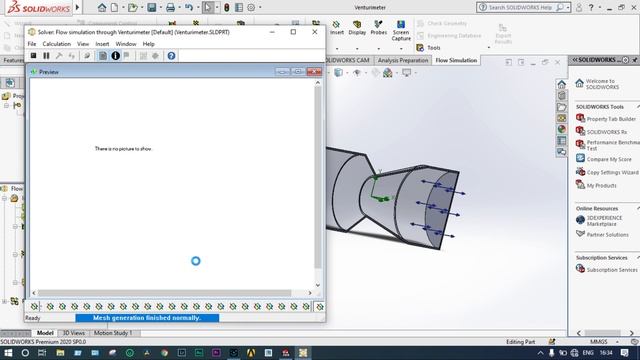Open Welcome to SOLIDWORKS link
The width and height of the screenshot is (640, 360).
[598, 84]
